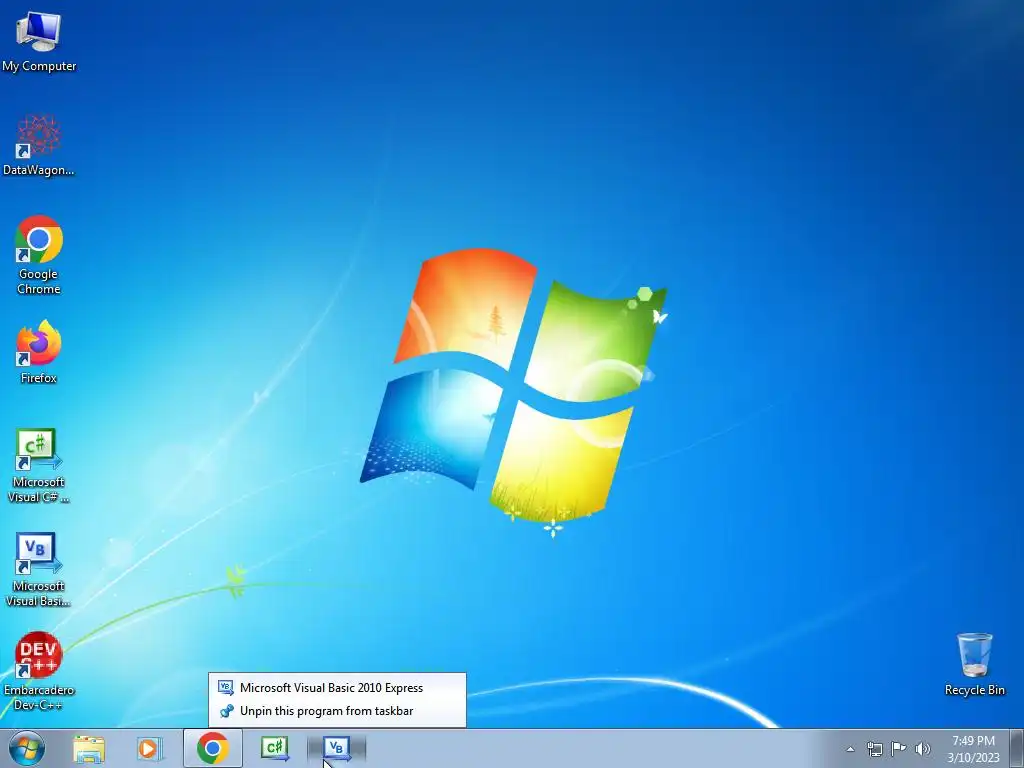The image size is (1024, 768).
Task: Open Google Chrome from the taskbar
Action: (213, 748)
